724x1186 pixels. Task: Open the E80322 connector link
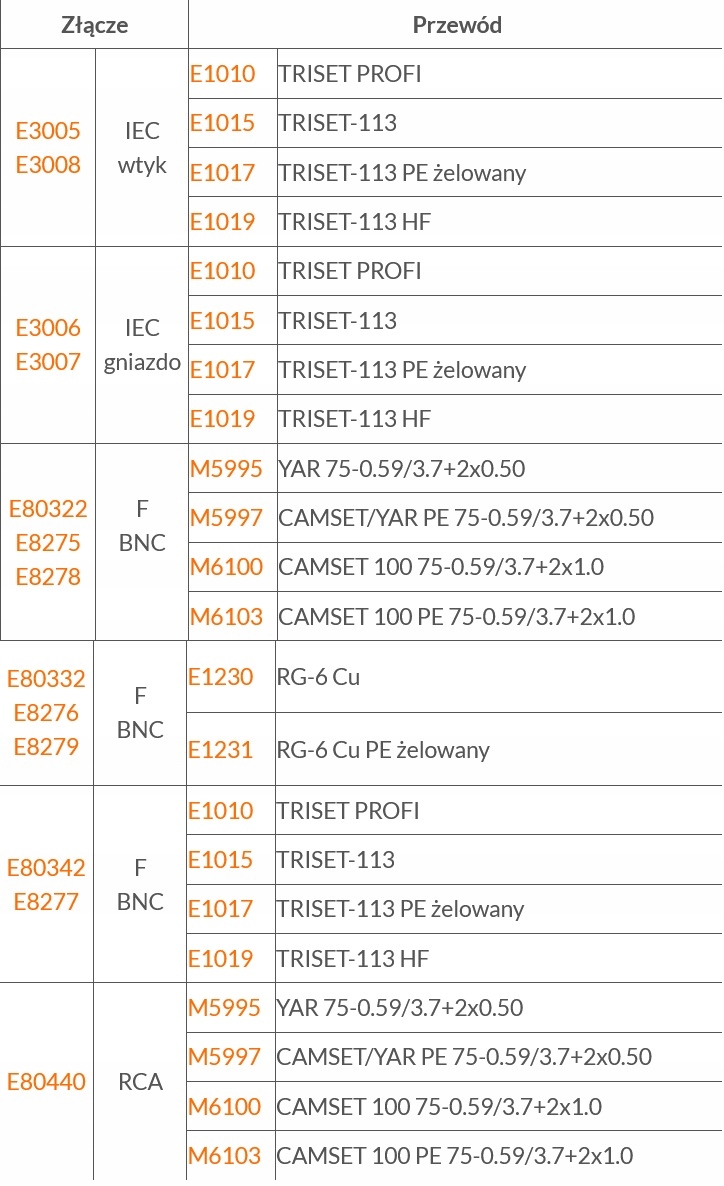pyautogui.click(x=48, y=508)
